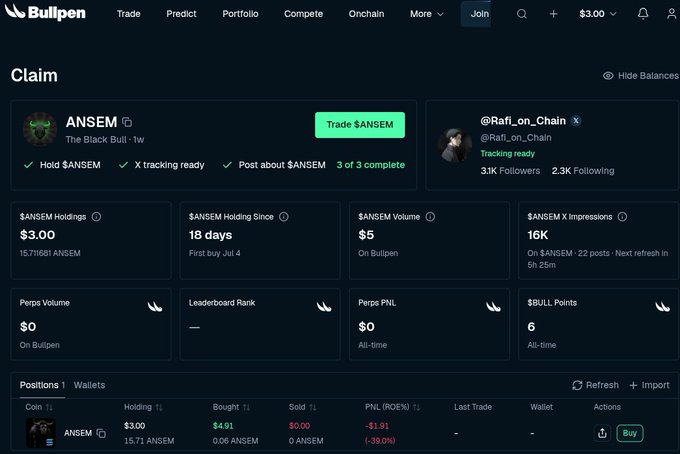Sort by PNL (ROE%) column
The height and width of the screenshot is (454, 680).
(x=392, y=407)
